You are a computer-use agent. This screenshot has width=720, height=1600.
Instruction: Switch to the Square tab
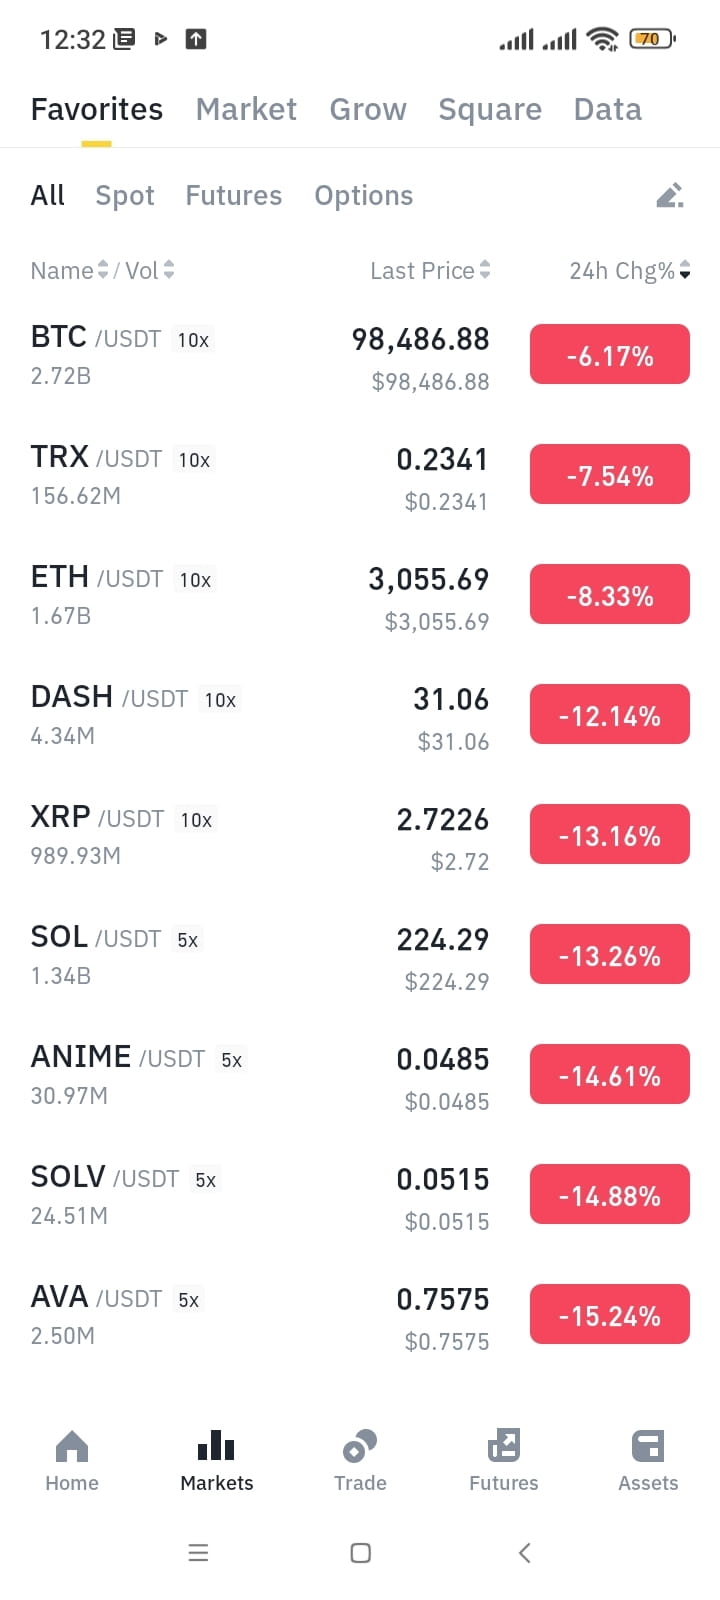pyautogui.click(x=490, y=109)
